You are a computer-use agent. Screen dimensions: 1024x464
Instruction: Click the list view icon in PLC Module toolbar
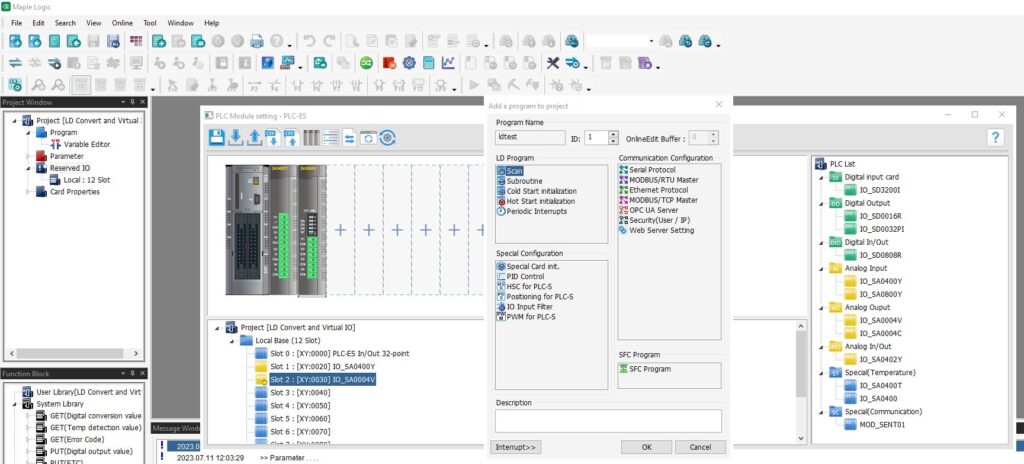(x=330, y=138)
